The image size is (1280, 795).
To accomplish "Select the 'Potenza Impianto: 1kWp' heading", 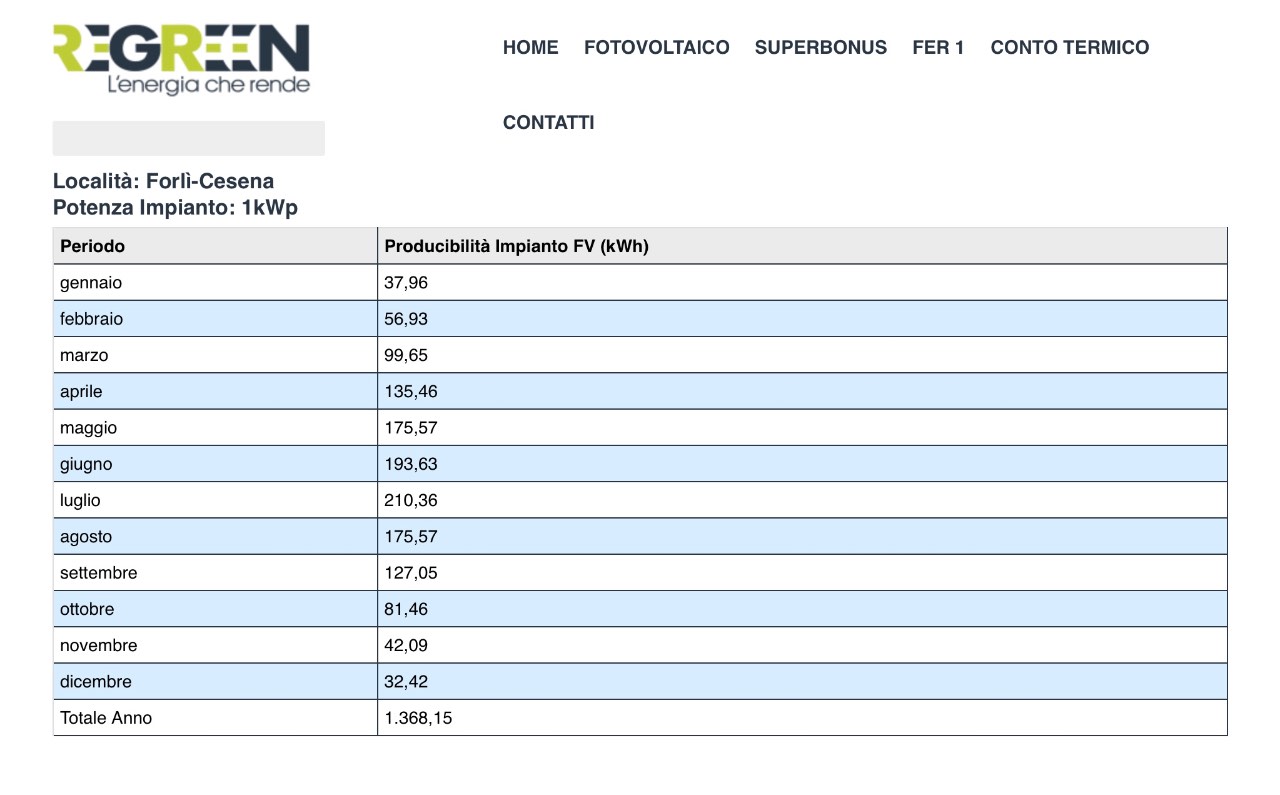I will 175,208.
